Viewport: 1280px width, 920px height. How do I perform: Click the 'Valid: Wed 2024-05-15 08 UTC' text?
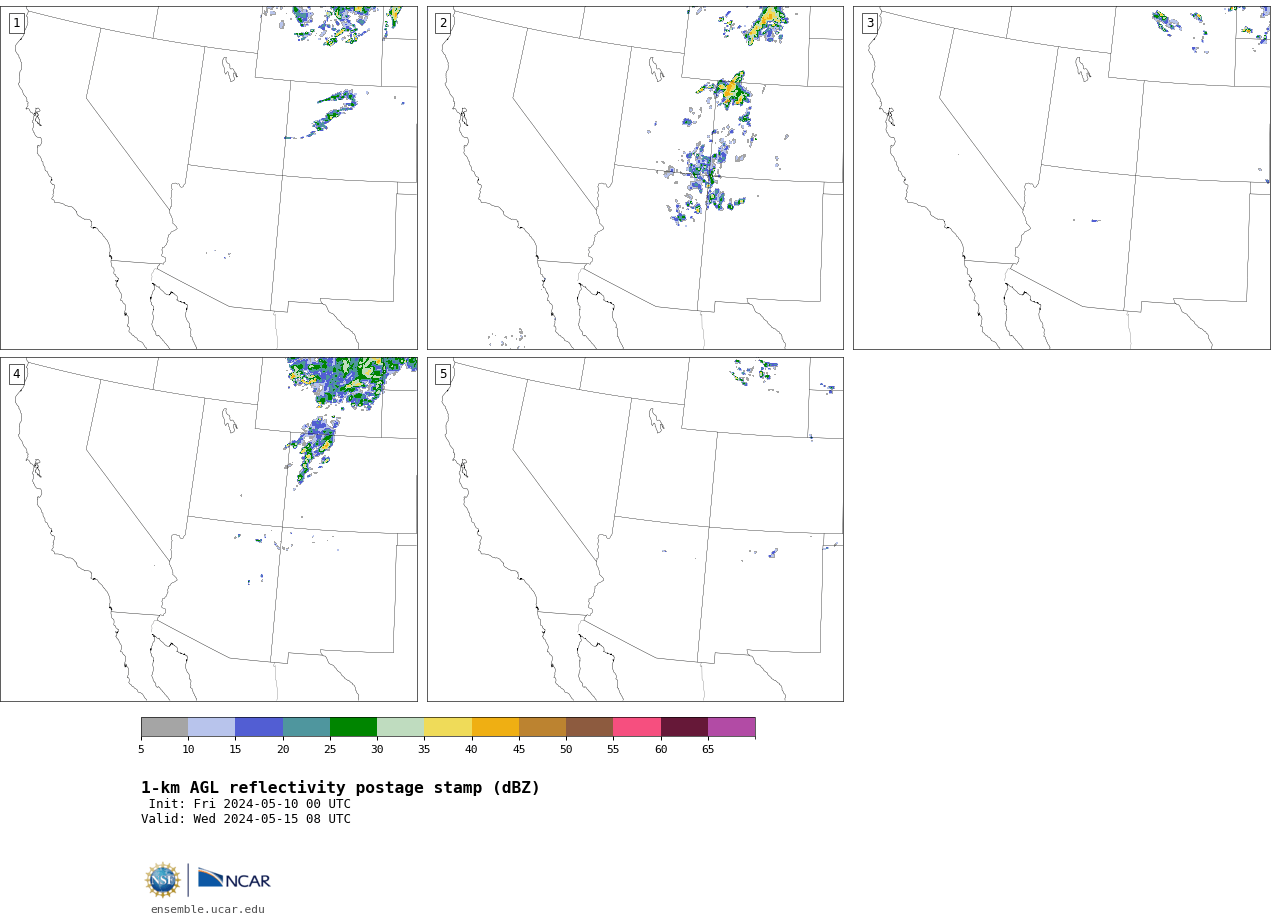coord(246,819)
